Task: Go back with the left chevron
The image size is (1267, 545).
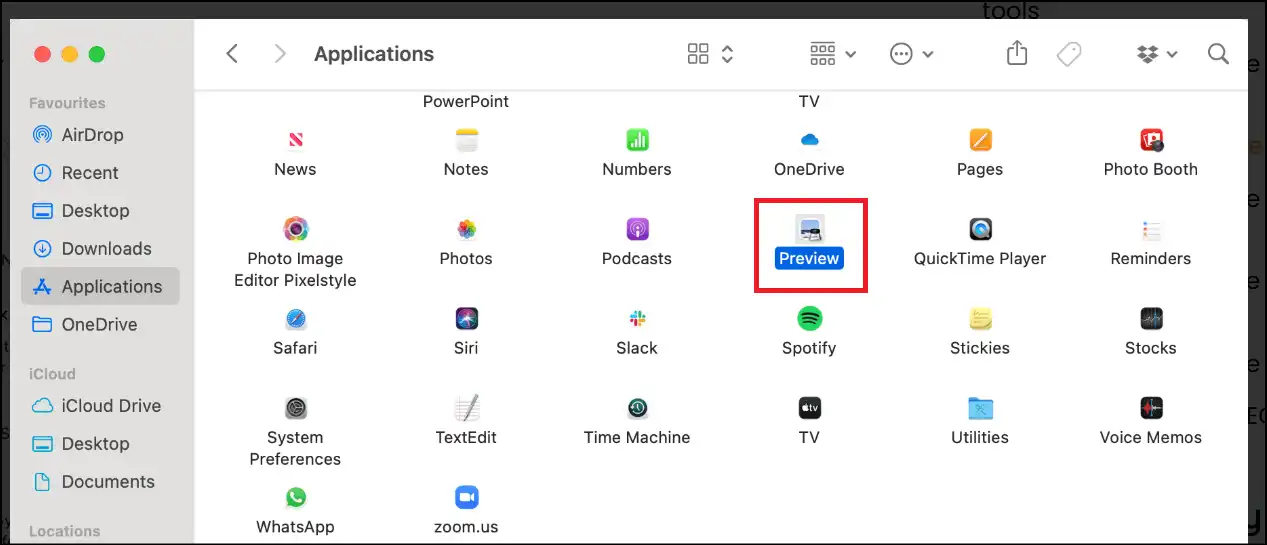Action: 232,54
